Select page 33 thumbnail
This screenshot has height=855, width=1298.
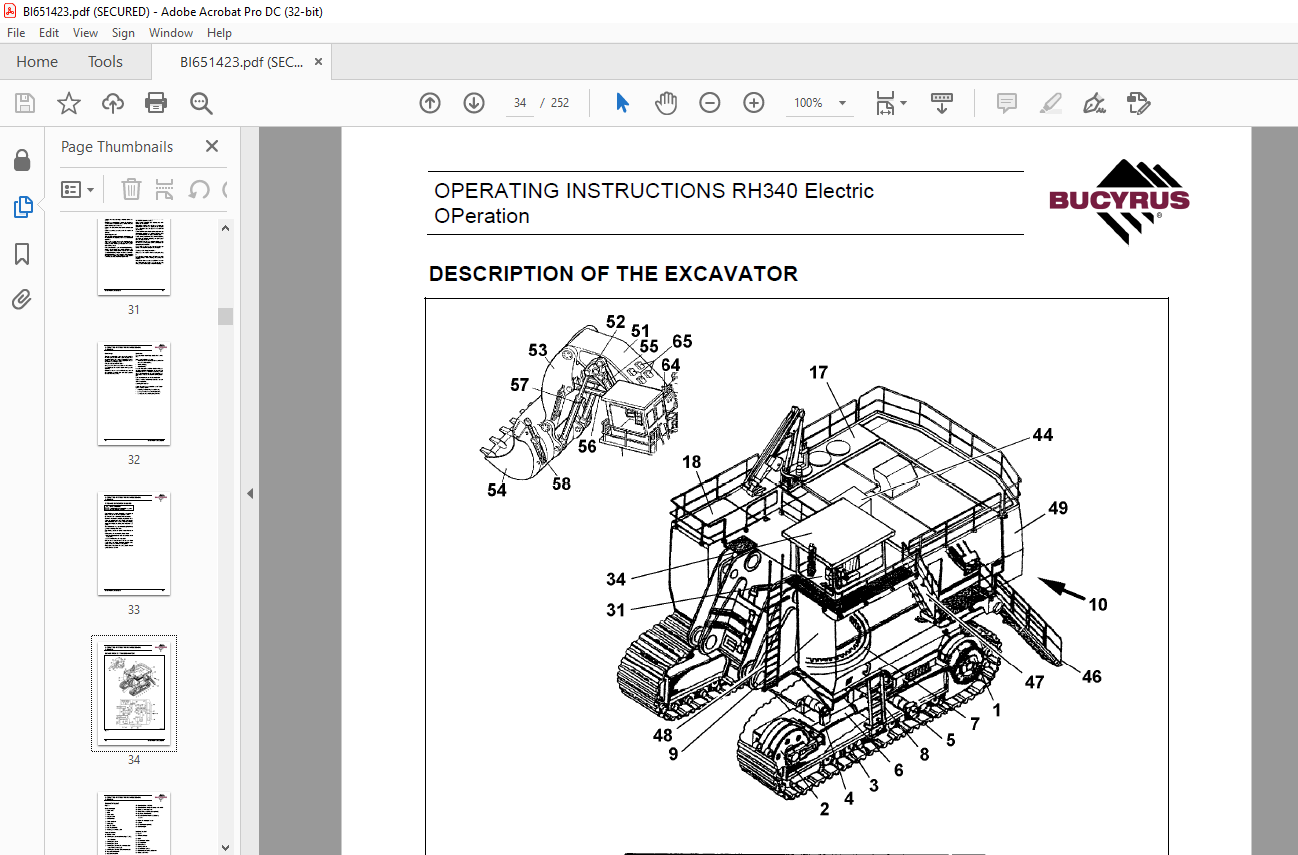134,543
